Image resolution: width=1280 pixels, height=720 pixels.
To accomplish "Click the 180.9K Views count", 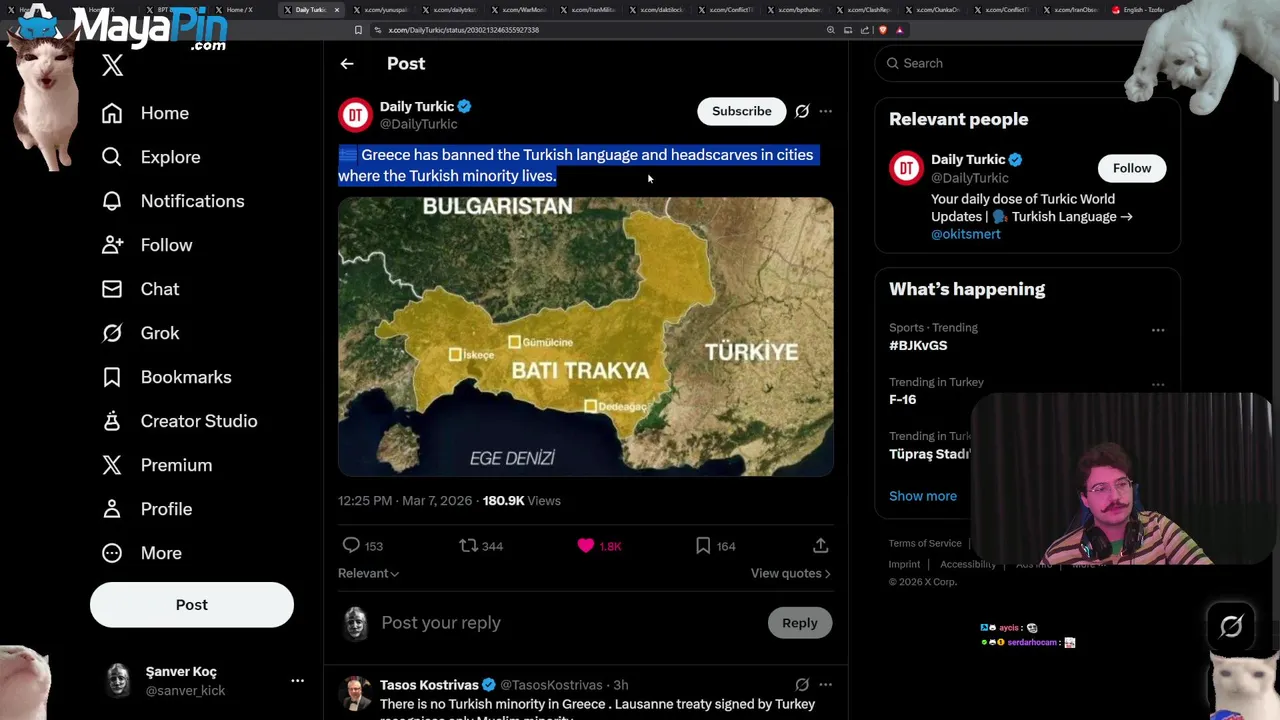I will 522,500.
